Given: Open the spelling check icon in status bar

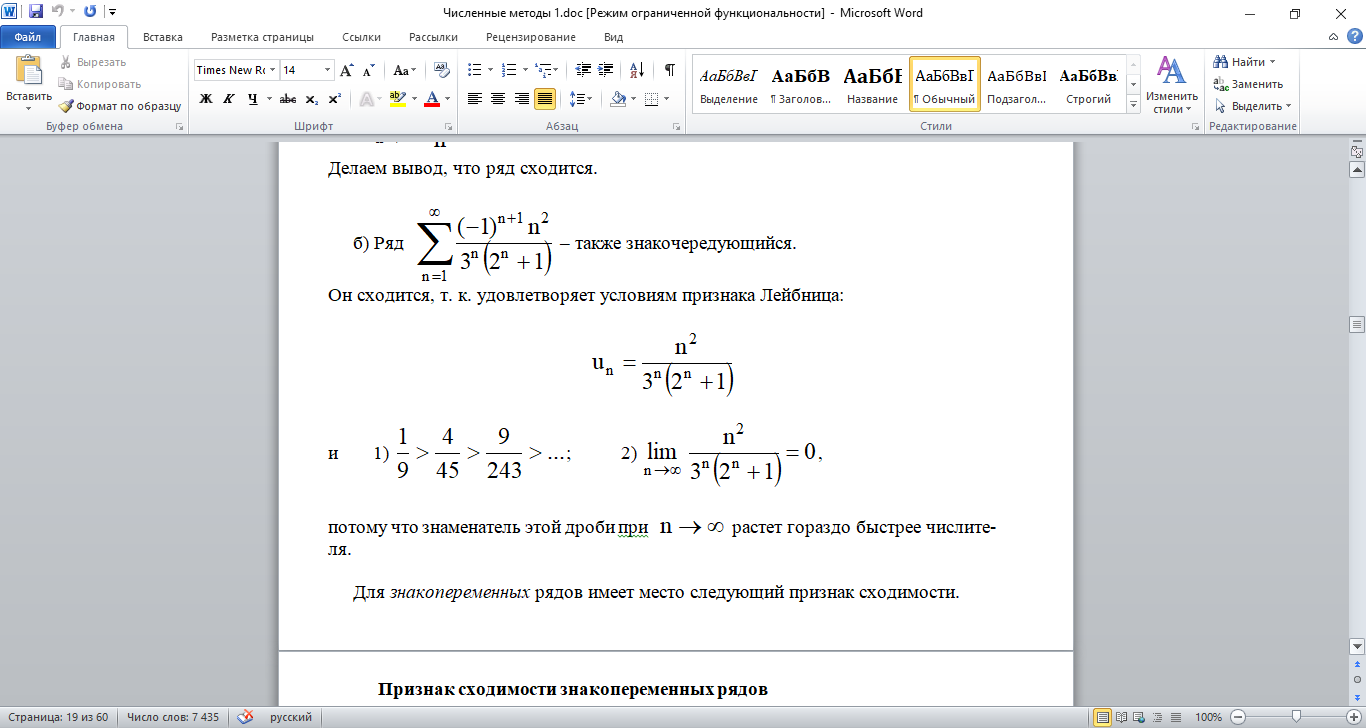Looking at the screenshot, I should (245, 717).
